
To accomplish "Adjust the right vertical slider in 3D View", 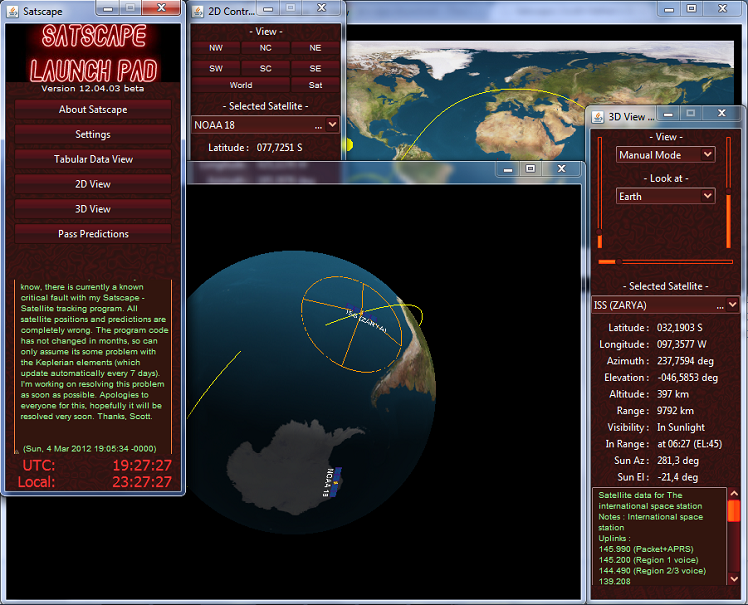I will coord(728,192).
